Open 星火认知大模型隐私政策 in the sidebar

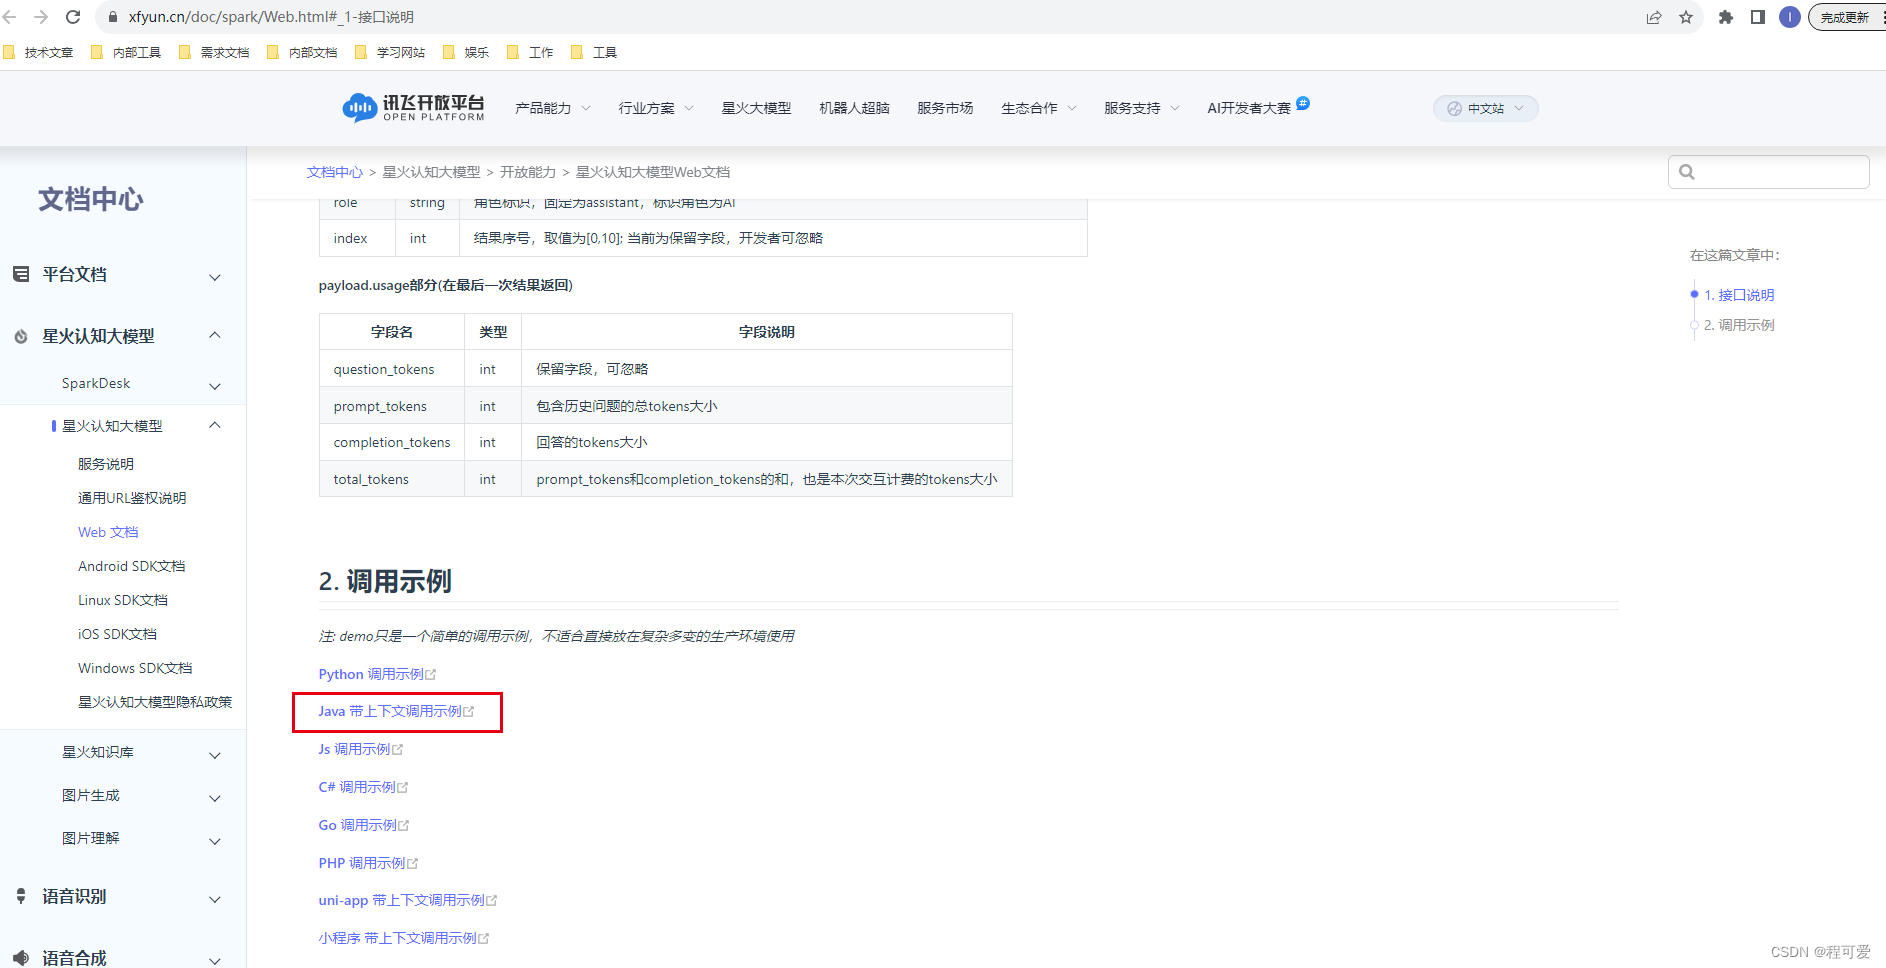[155, 702]
